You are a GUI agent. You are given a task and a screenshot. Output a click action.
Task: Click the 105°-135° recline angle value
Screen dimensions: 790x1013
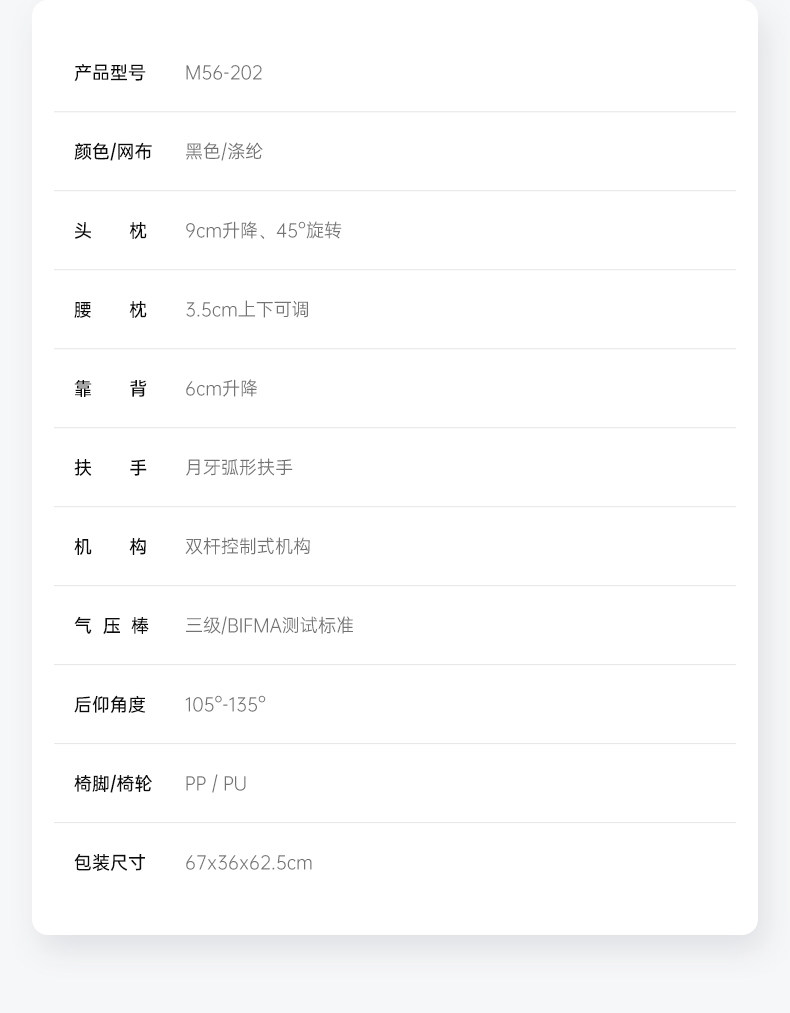[225, 705]
